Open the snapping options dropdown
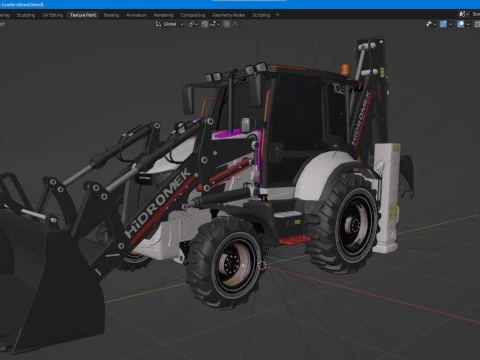Image resolution: width=480 pixels, height=360 pixels. pyautogui.click(x=215, y=24)
